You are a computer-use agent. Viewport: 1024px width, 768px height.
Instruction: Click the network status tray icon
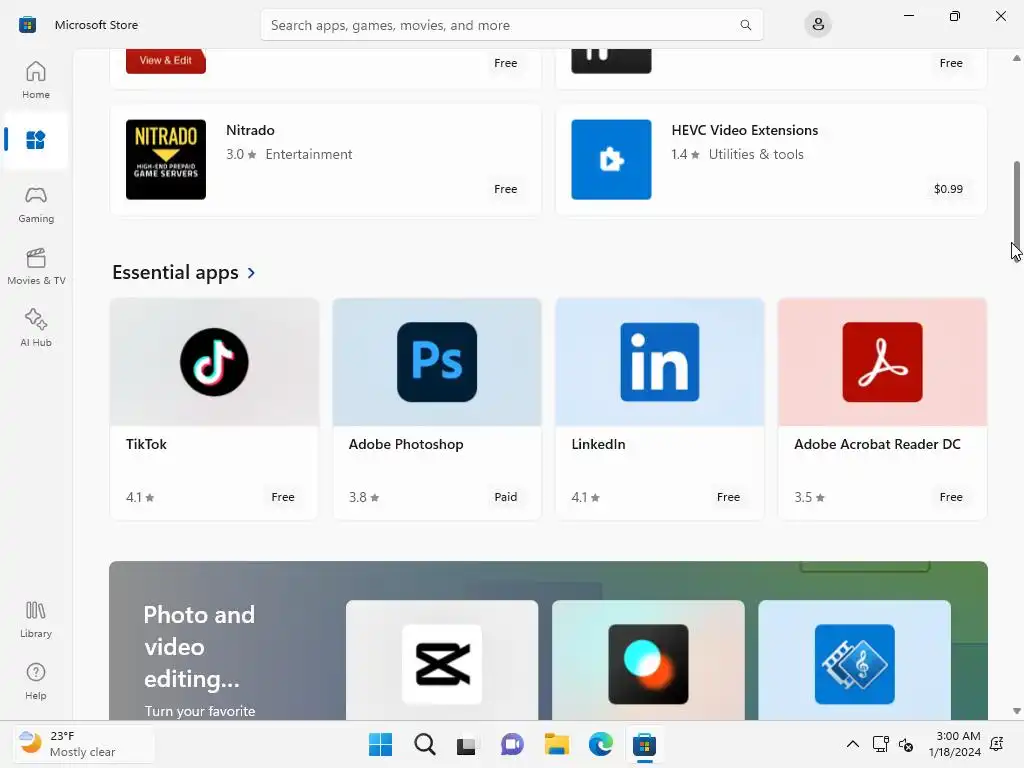pos(880,744)
